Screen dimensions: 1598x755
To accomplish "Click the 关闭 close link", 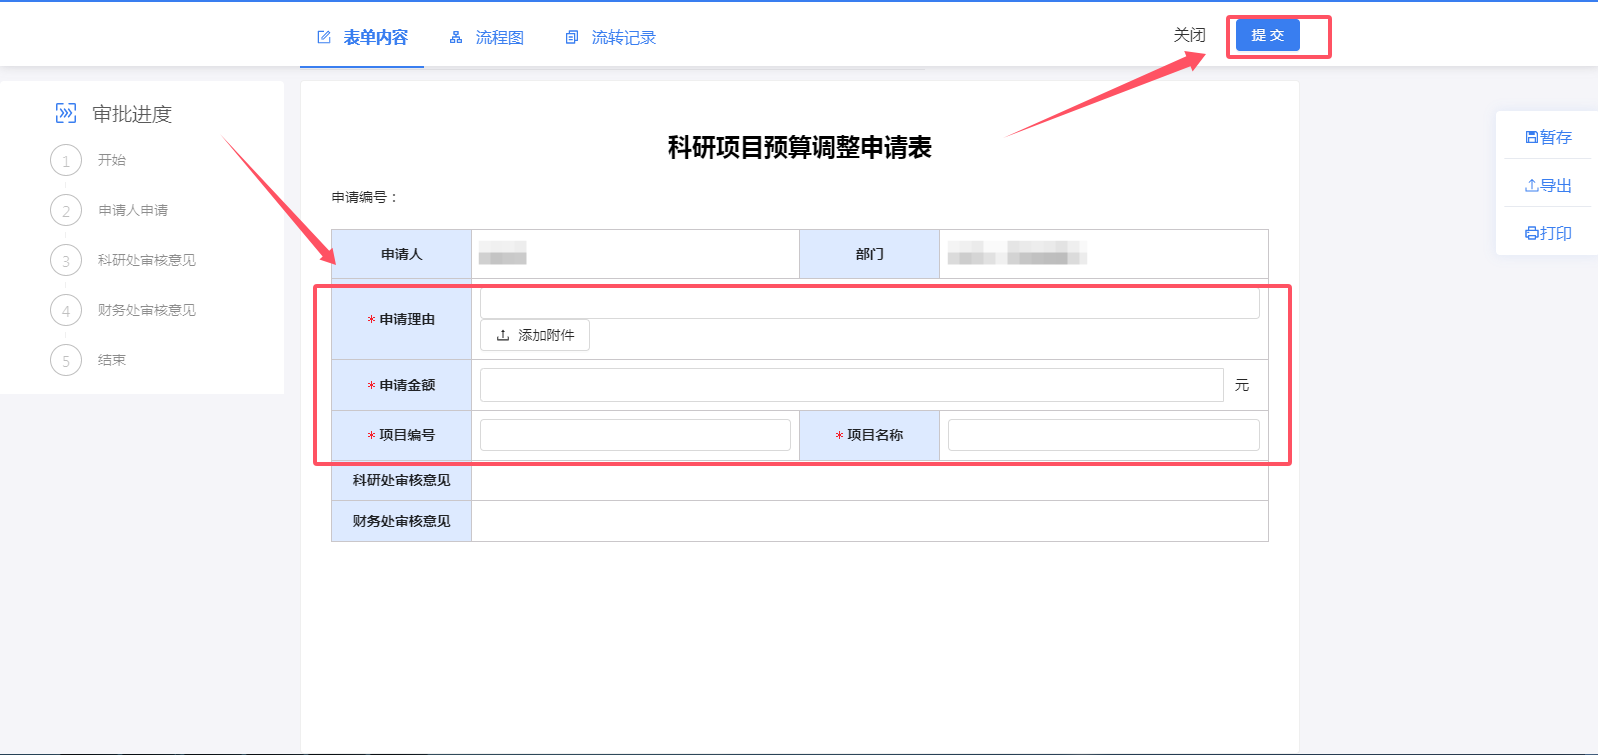I will point(1189,35).
